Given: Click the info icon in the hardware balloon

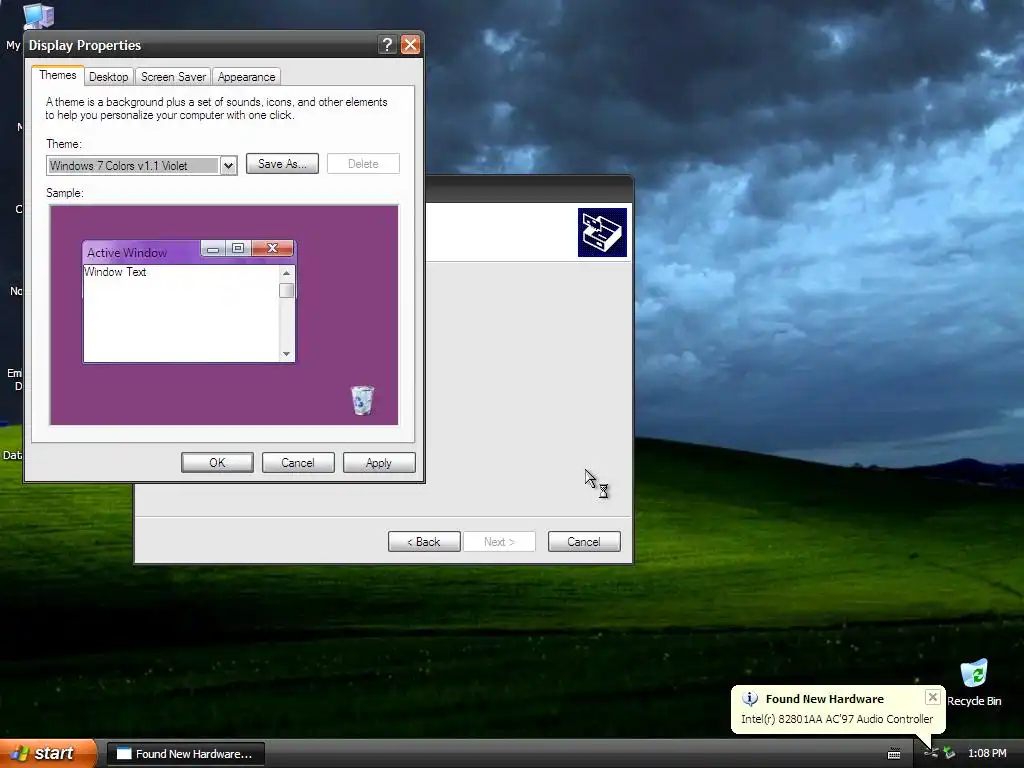Looking at the screenshot, I should (x=750, y=699).
